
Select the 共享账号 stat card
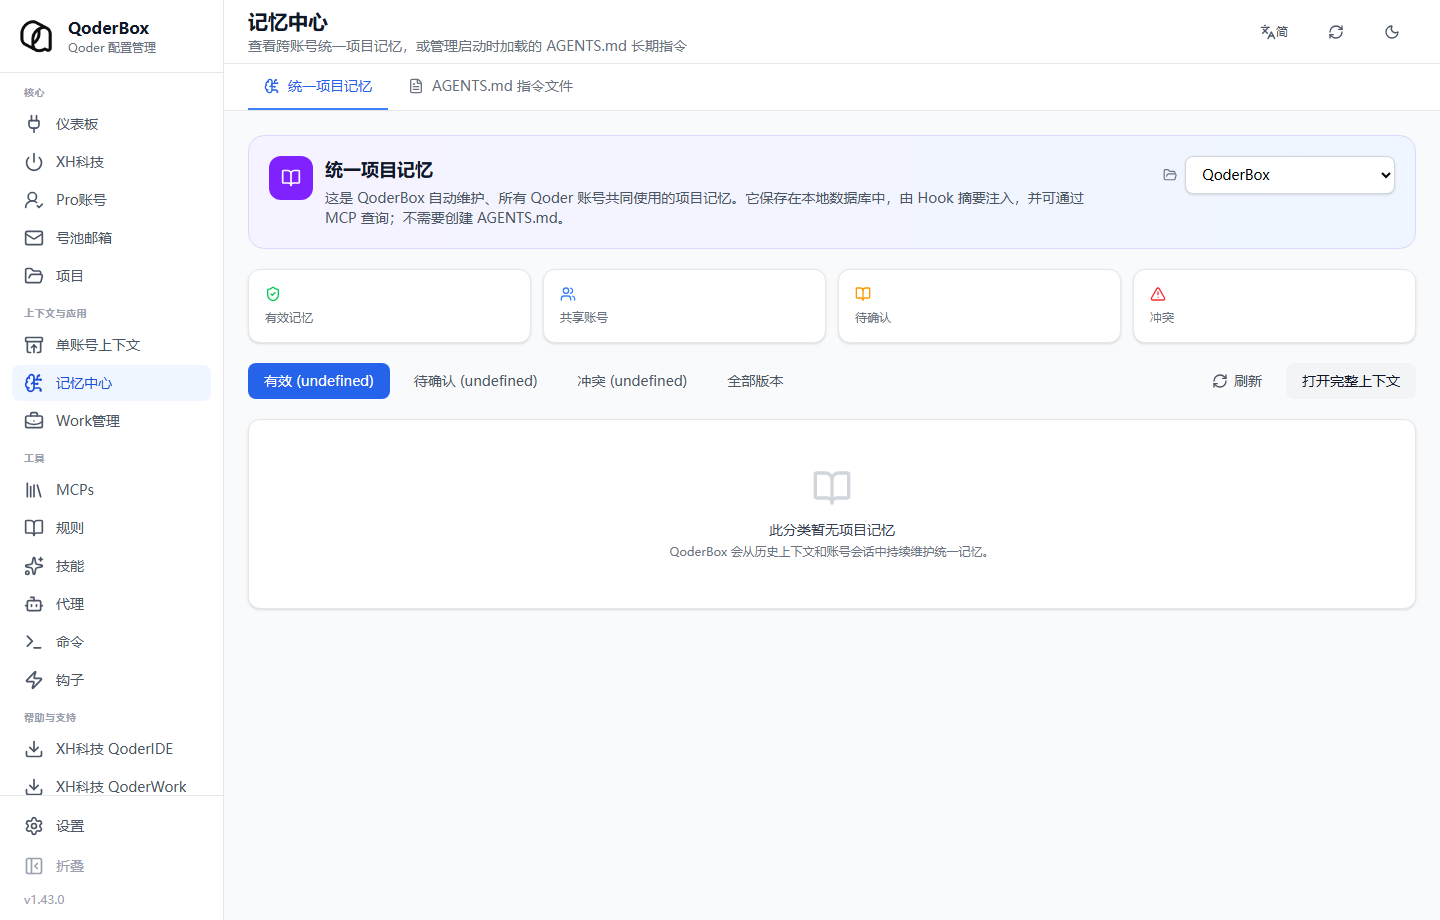[x=684, y=306]
